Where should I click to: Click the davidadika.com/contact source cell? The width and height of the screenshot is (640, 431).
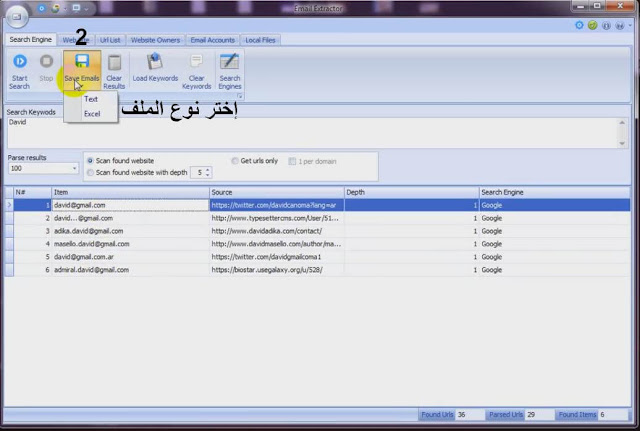(277, 231)
